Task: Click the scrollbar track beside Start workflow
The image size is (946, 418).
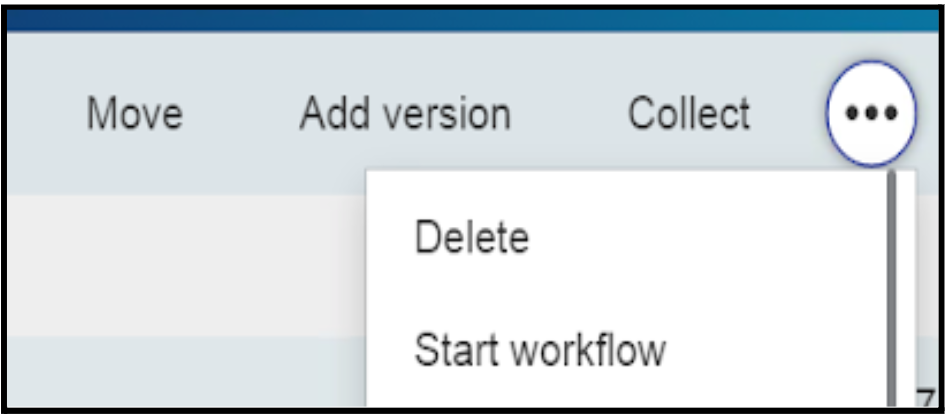Action: pos(890,352)
